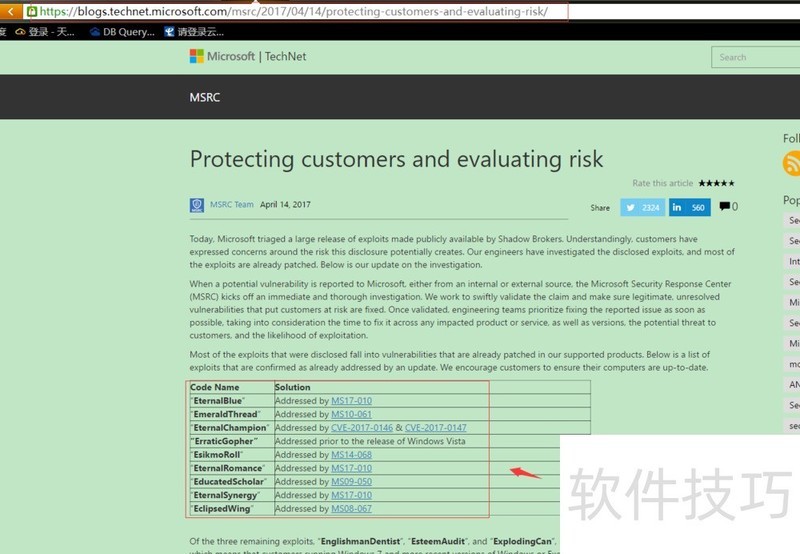Open the MS08-067 link for EclipsedWing
This screenshot has width=800, height=554.
click(352, 509)
